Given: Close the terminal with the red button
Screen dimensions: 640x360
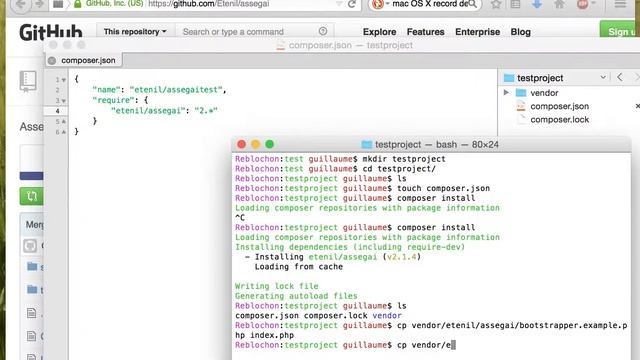Looking at the screenshot, I should 241,144.
